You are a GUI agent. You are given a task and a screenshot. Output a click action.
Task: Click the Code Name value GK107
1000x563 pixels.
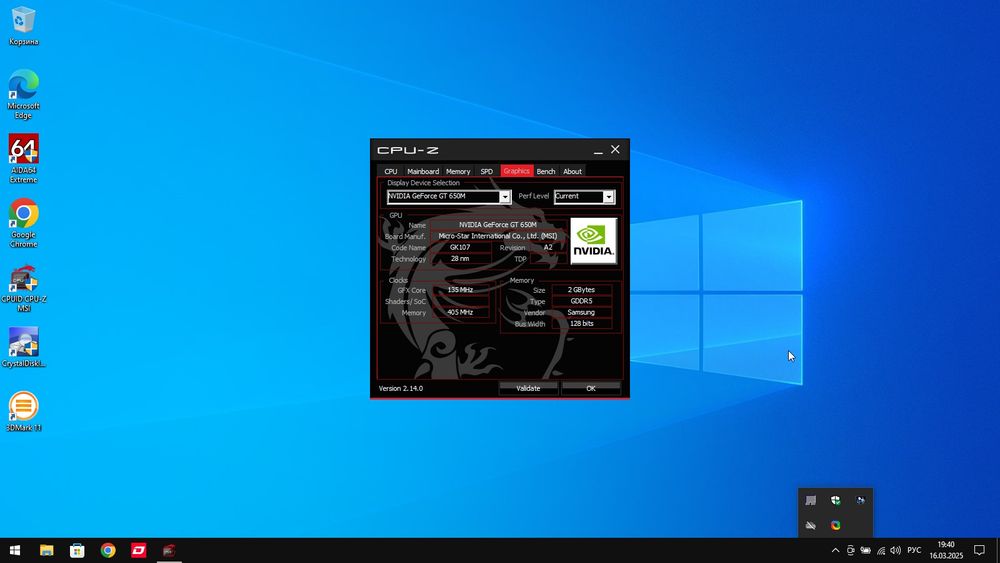coord(460,247)
